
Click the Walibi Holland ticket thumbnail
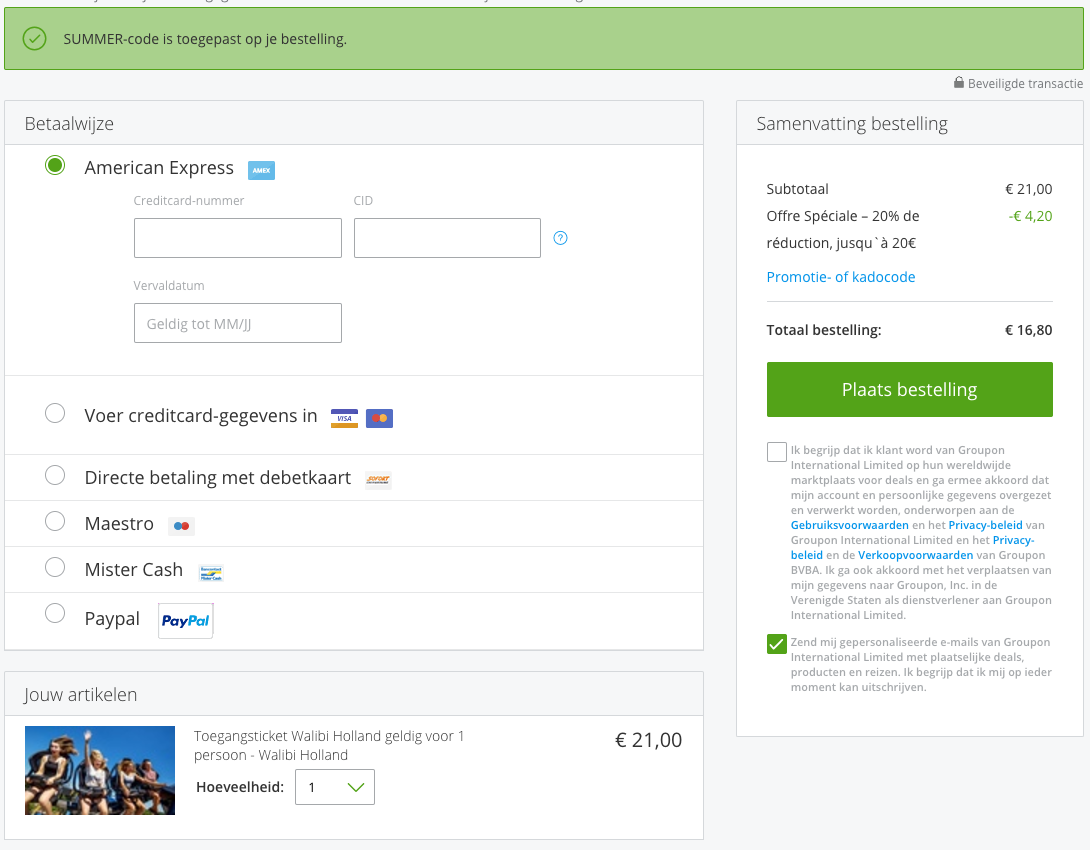(100, 770)
